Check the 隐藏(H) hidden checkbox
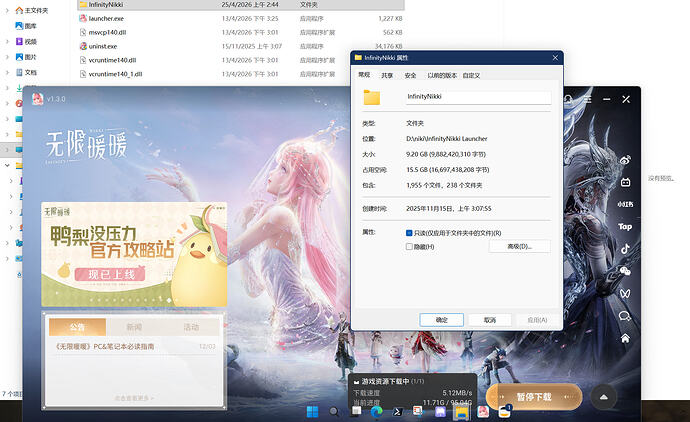 (x=409, y=247)
